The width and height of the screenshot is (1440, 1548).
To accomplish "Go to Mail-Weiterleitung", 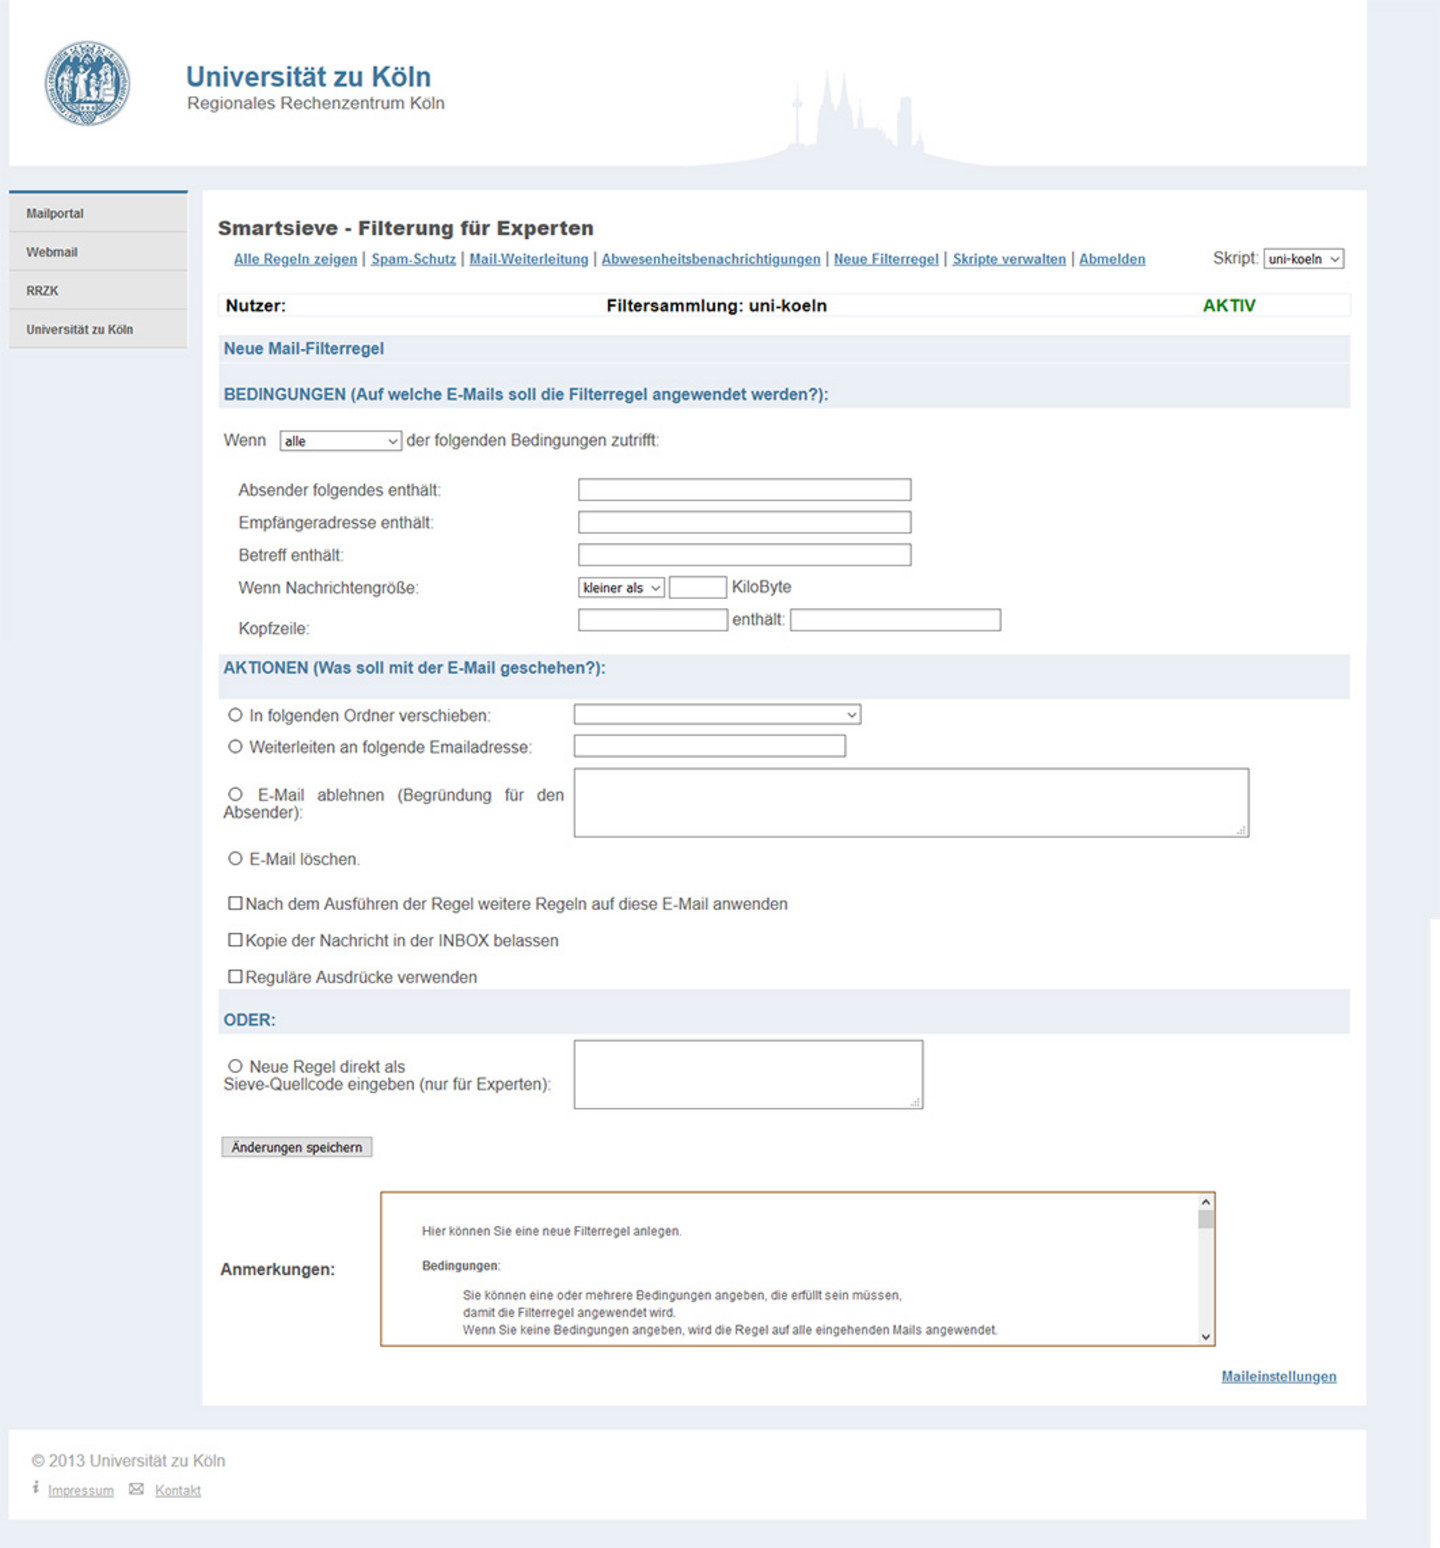I will [x=529, y=259].
